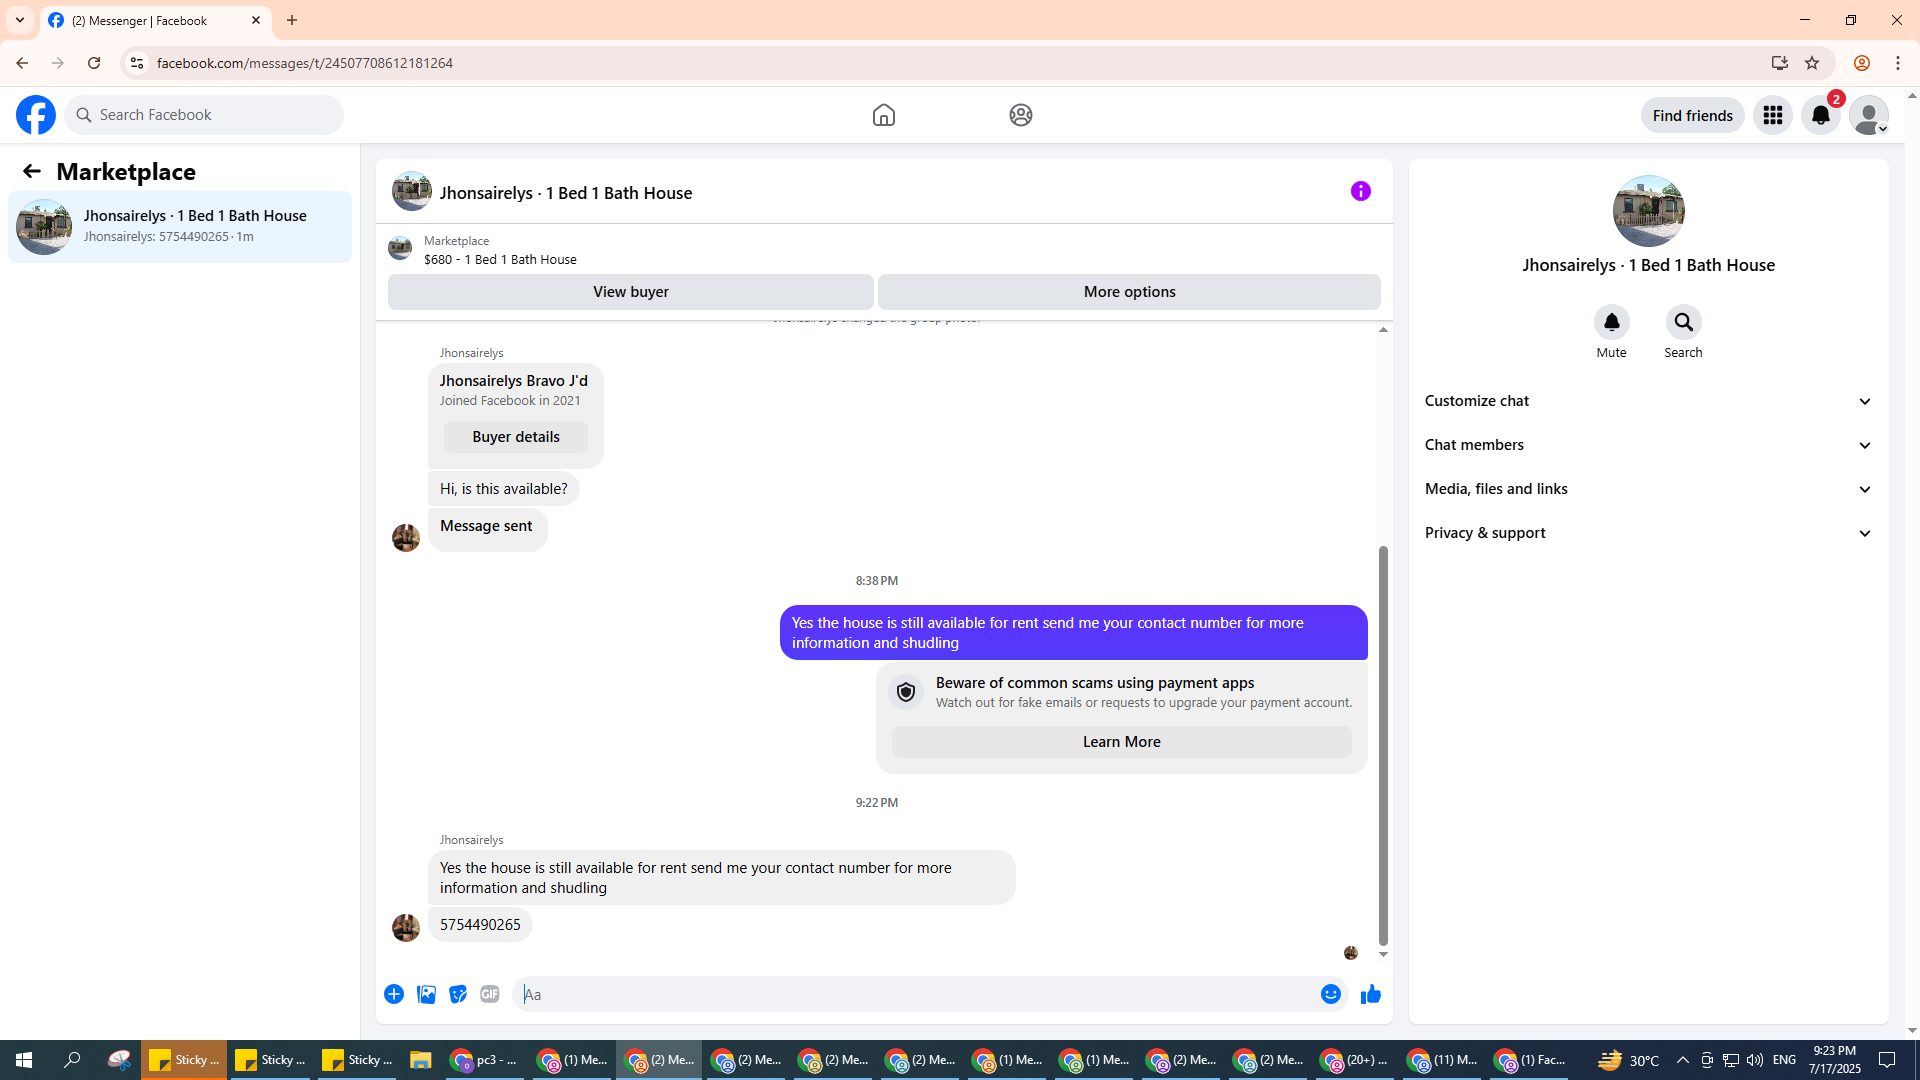This screenshot has width=1920, height=1080.
Task: Open the account profile avatar menu
Action: point(1868,115)
